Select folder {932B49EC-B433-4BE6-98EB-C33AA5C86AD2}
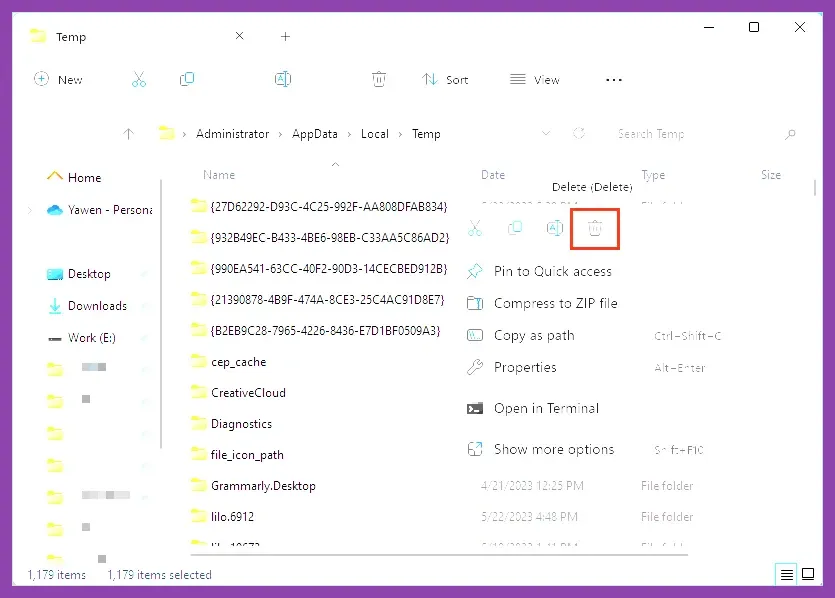Viewport: 835px width, 598px height. [x=321, y=237]
